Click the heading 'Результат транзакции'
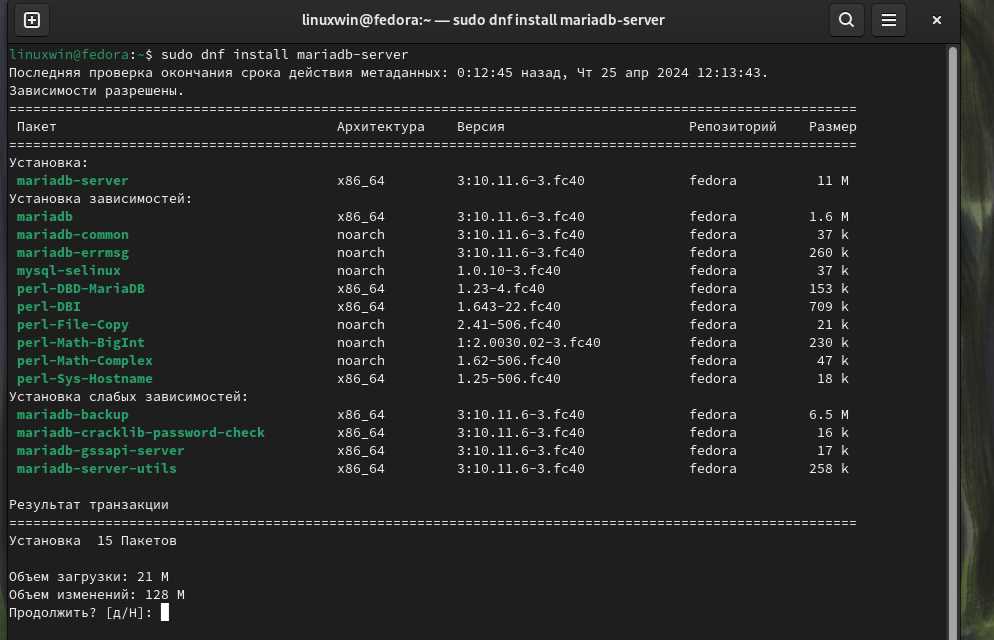The width and height of the screenshot is (994, 640). point(89,505)
